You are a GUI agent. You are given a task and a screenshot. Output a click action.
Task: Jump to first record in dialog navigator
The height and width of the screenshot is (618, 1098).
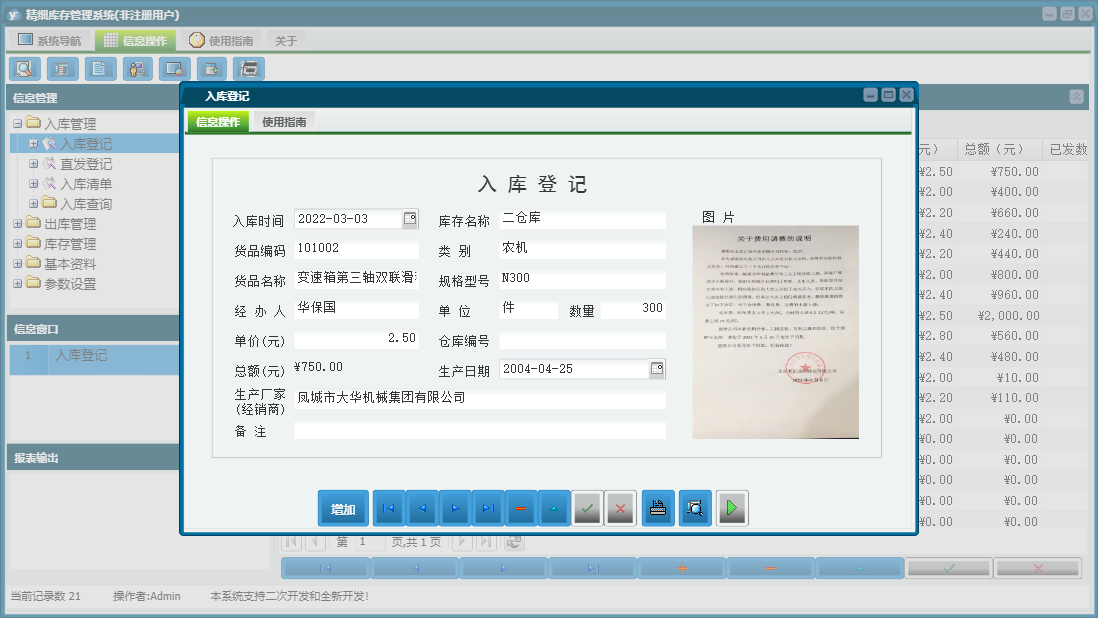click(388, 509)
